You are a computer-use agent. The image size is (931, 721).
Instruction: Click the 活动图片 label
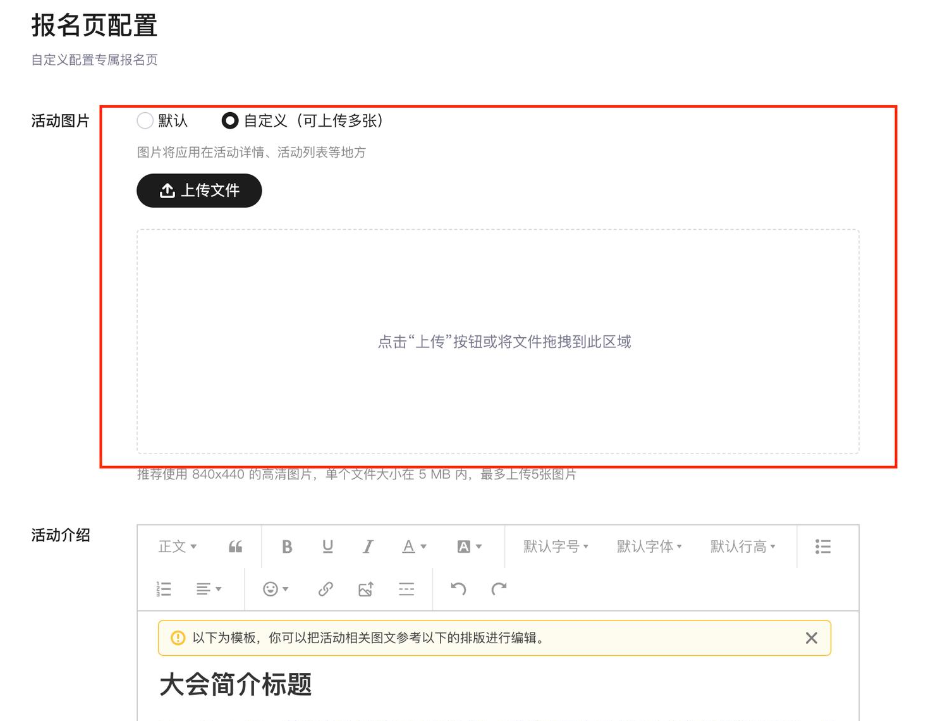tap(60, 121)
